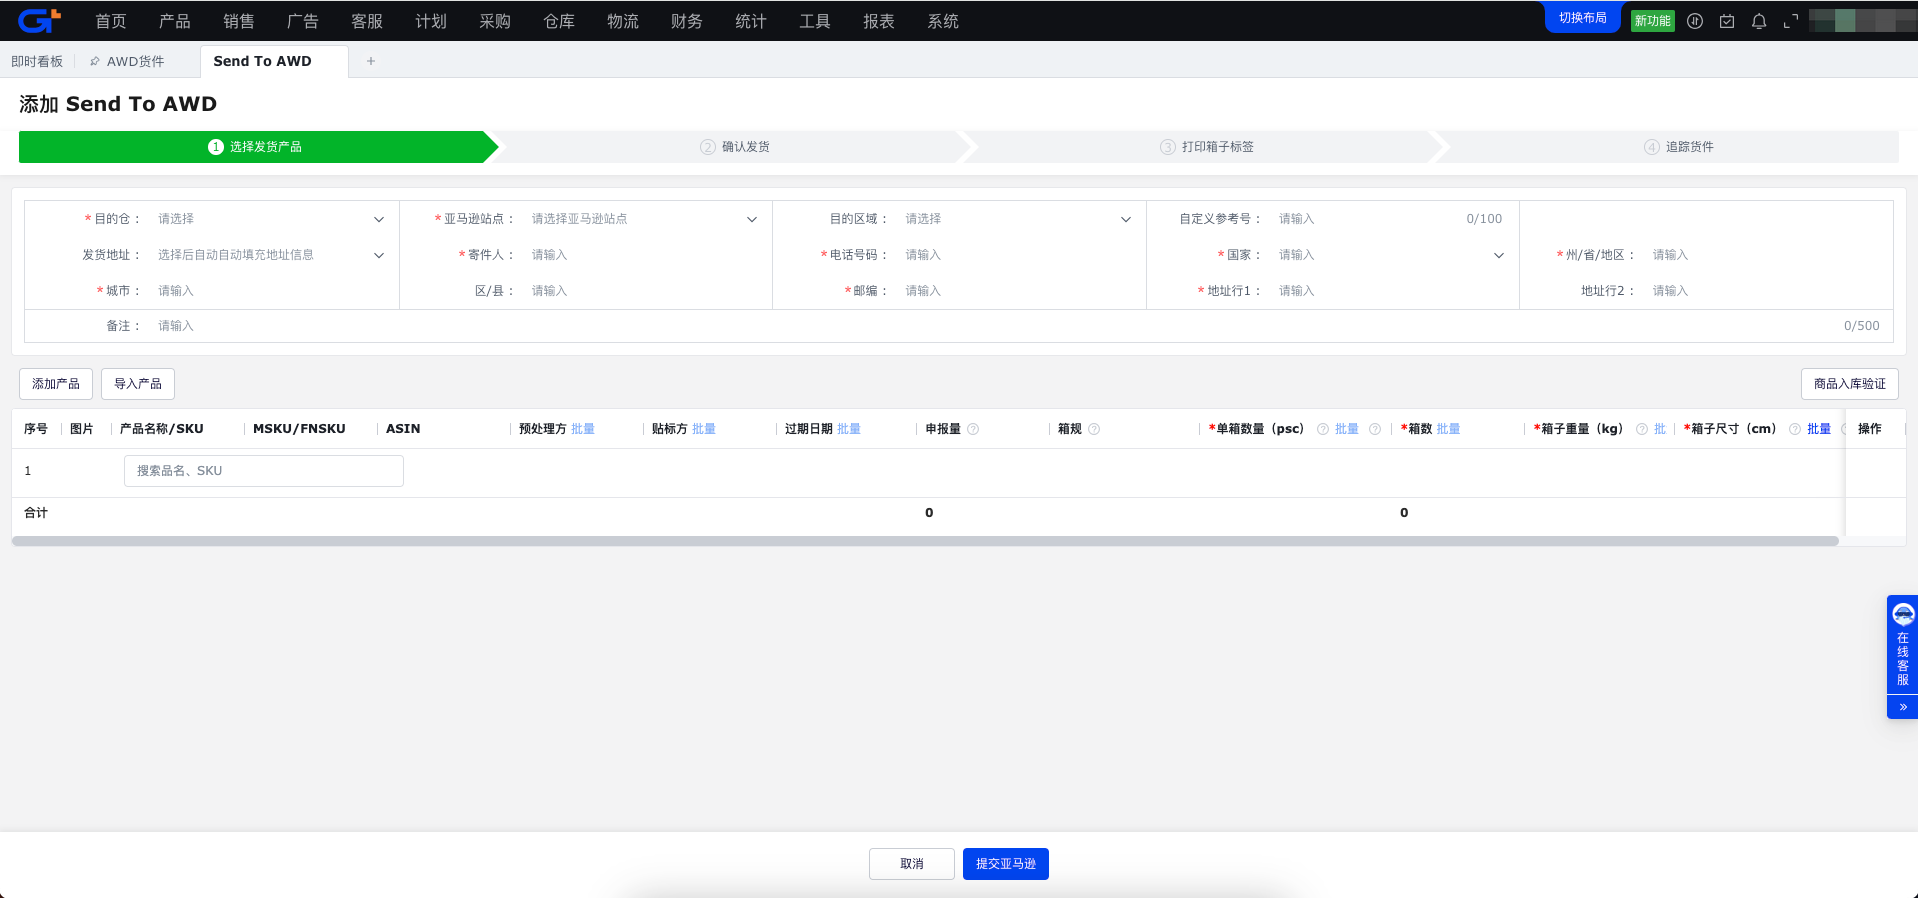Click the help icon next to 箱规
The image size is (1918, 898).
click(x=1094, y=429)
